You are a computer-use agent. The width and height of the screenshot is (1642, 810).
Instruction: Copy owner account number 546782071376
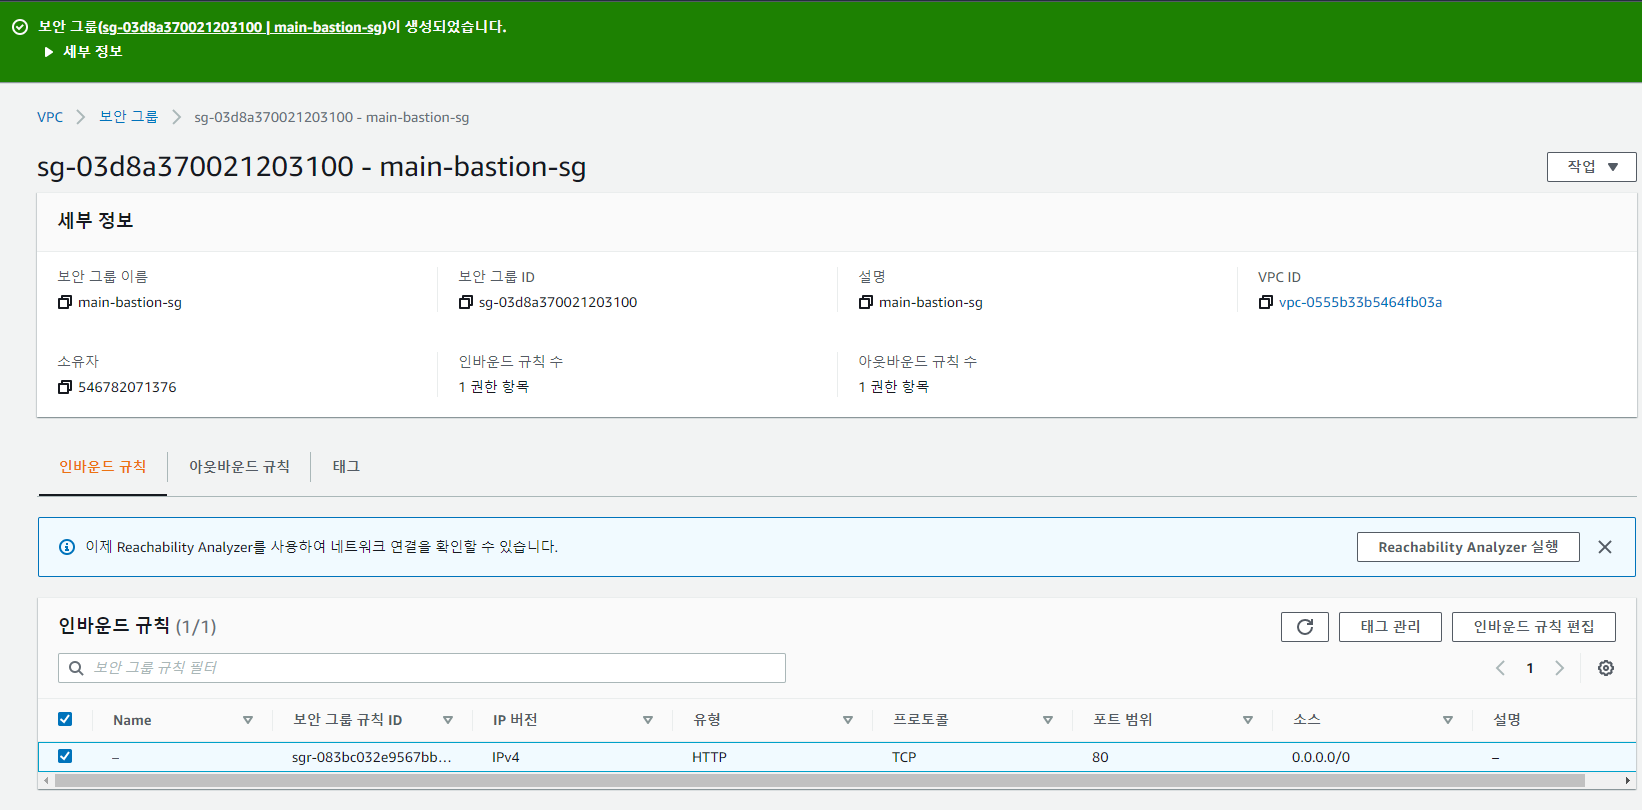point(65,387)
